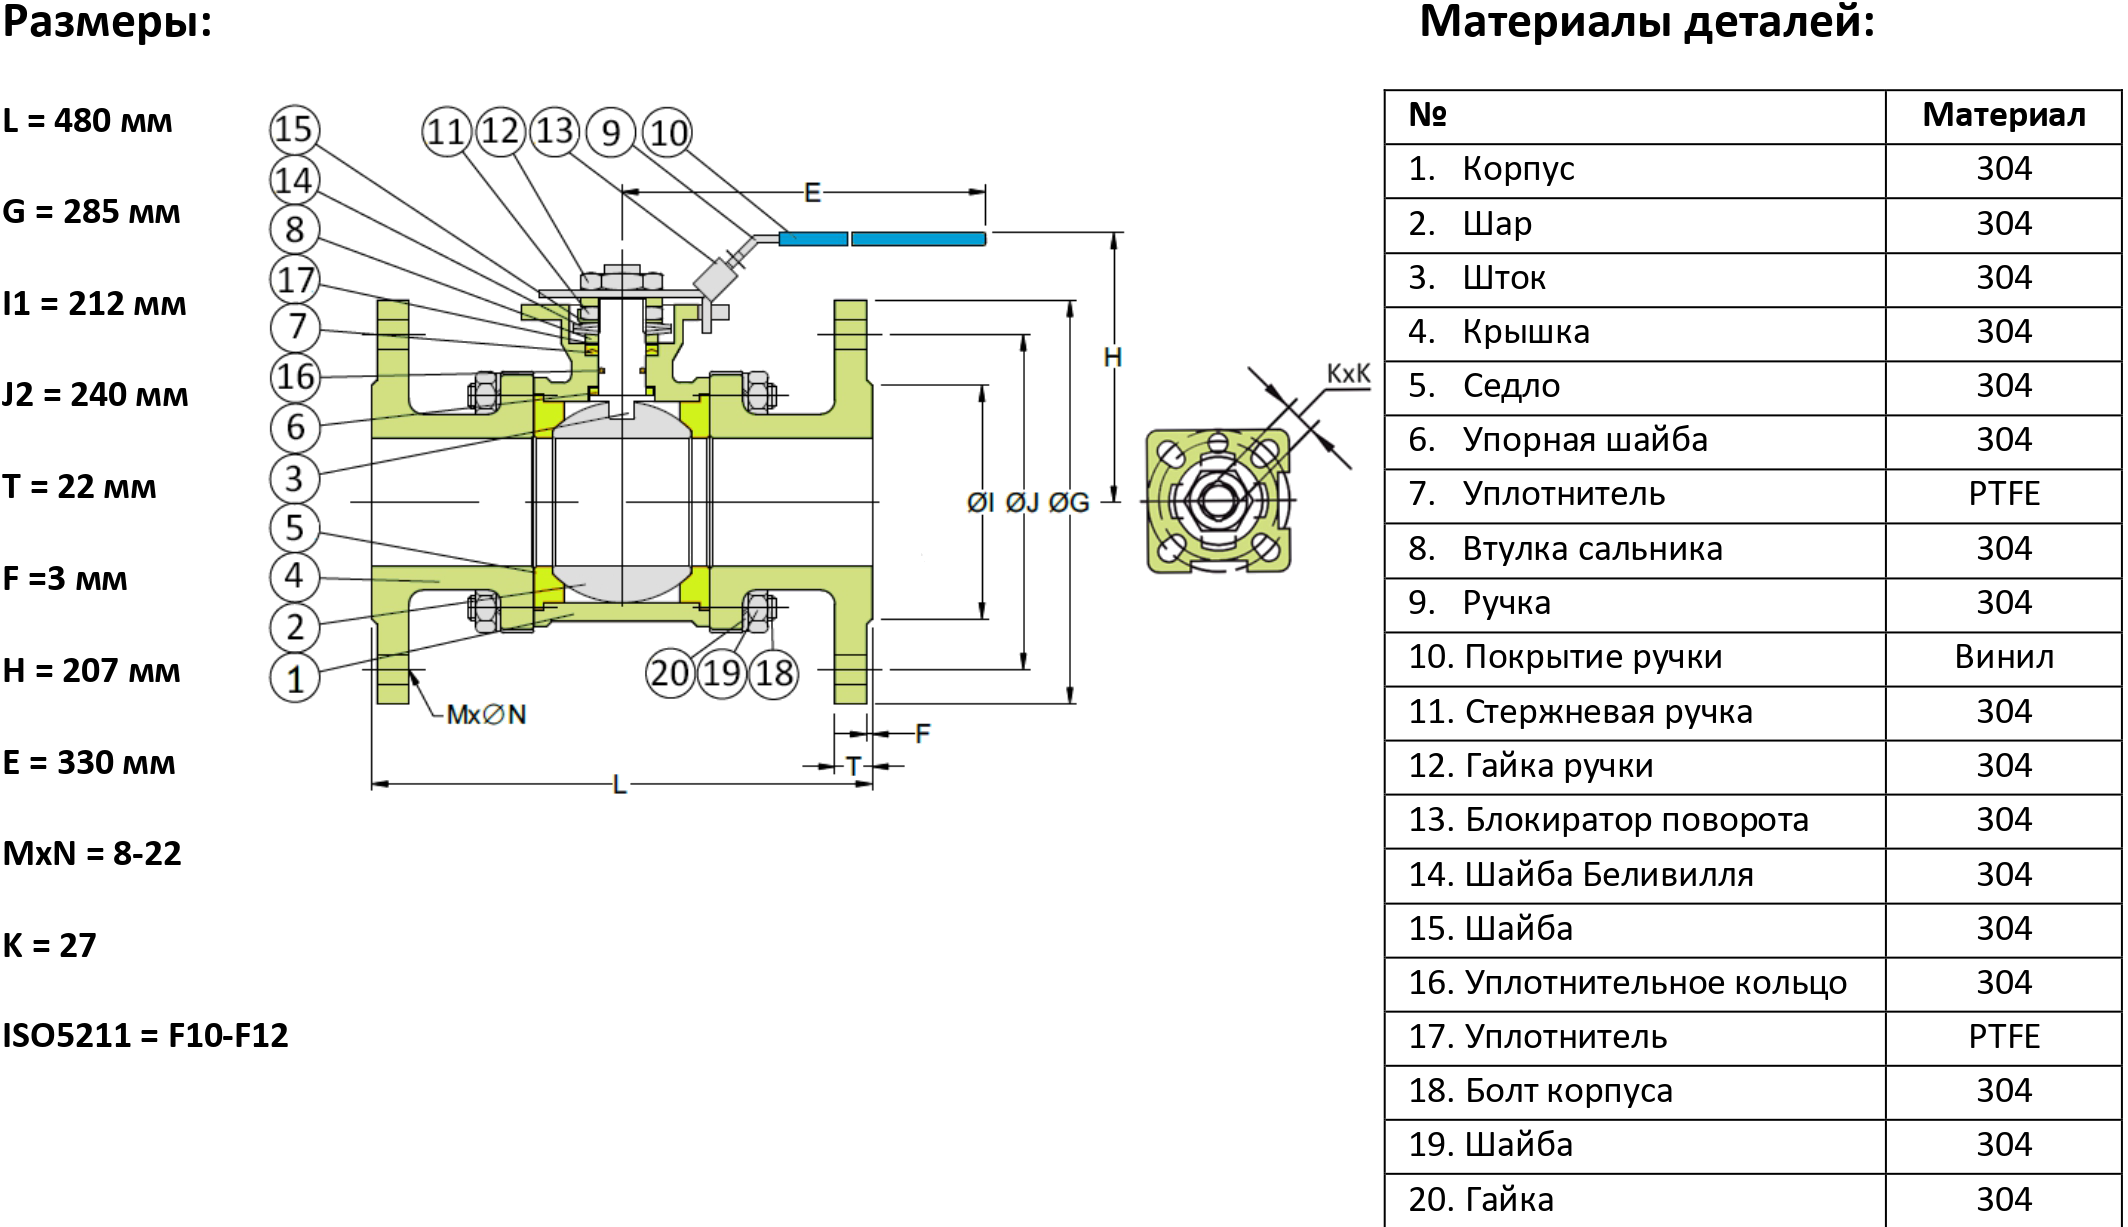Click the 'Винил' material cell

coord(2003,657)
